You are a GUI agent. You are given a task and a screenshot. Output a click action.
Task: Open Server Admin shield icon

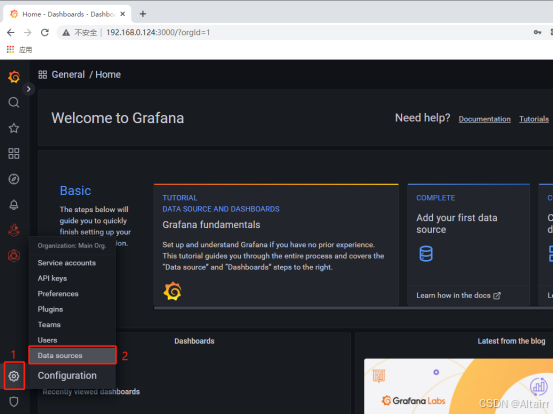click(x=14, y=402)
